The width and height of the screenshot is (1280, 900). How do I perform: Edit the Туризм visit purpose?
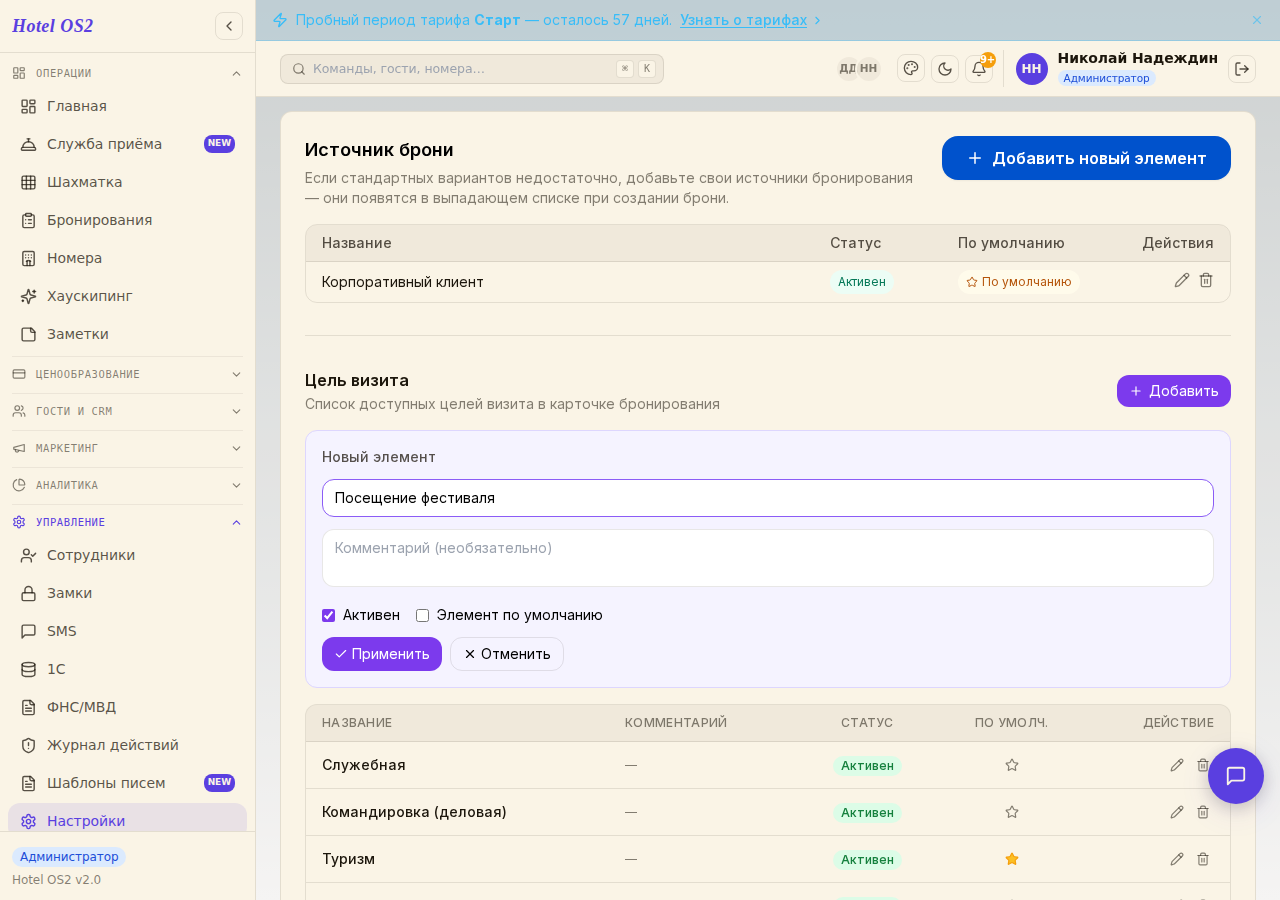coord(1177,859)
